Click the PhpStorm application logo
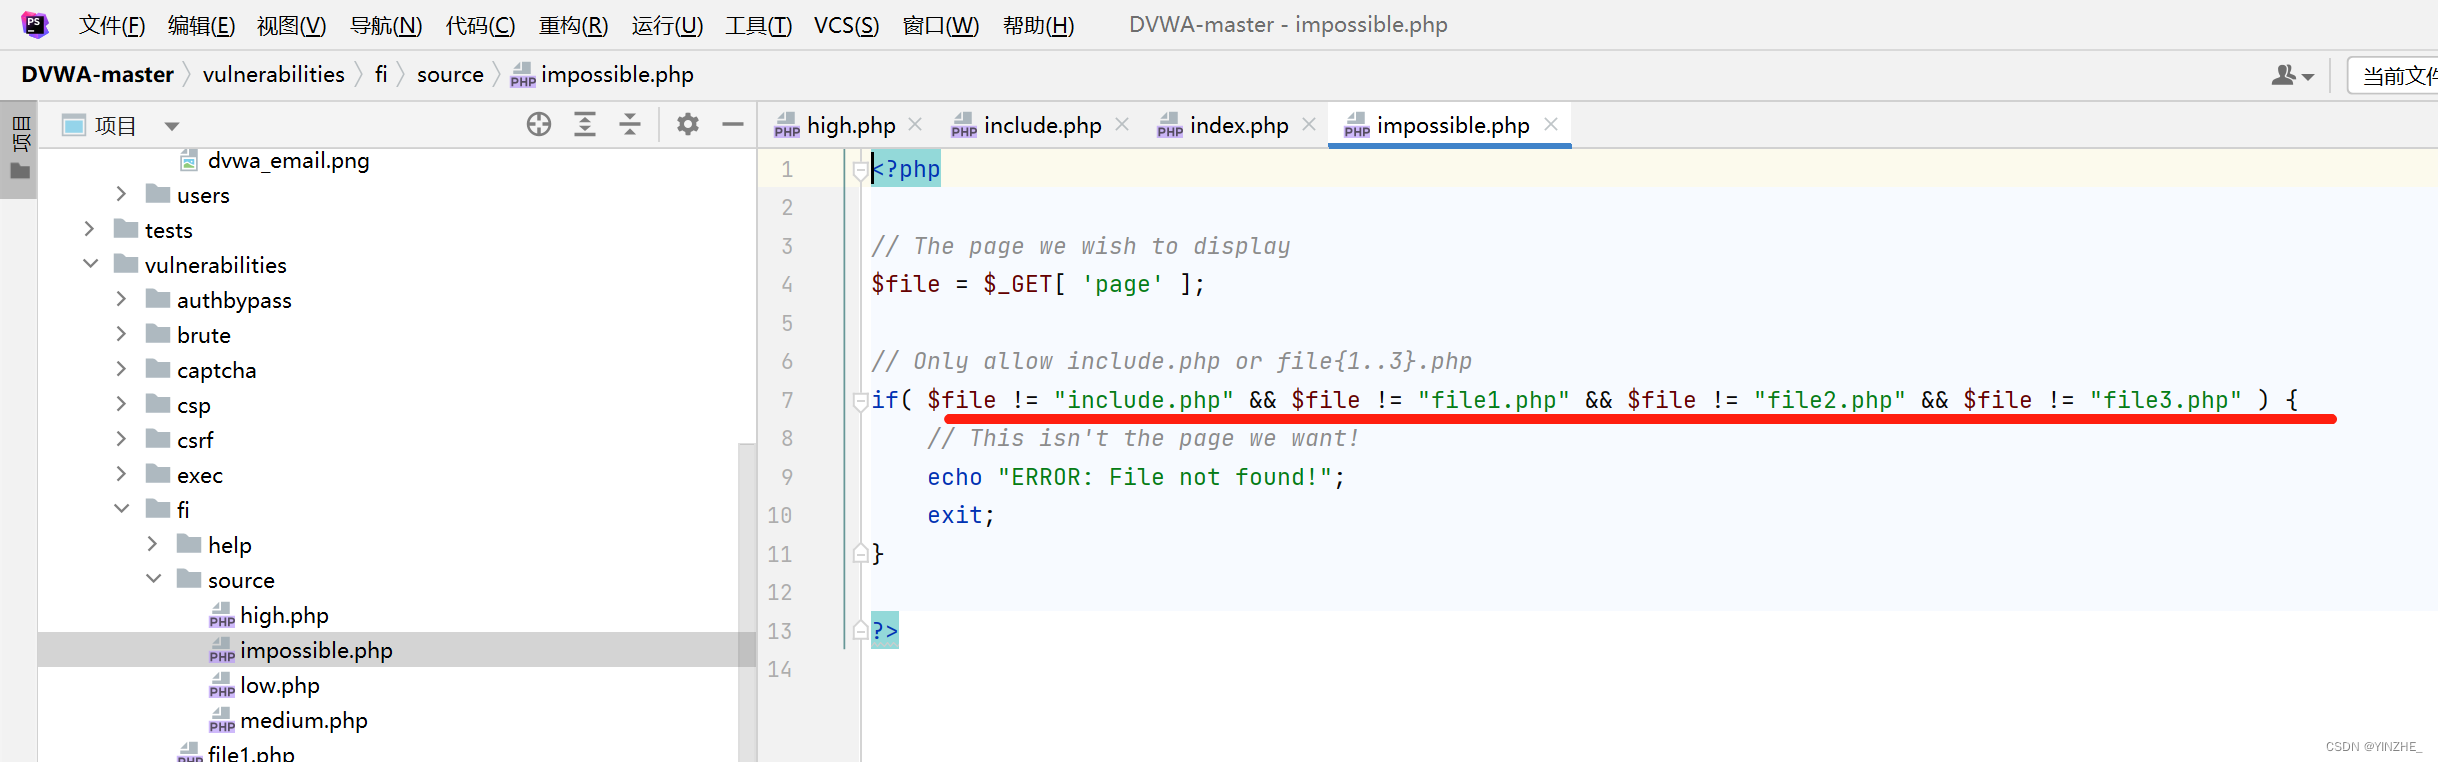 (x=35, y=24)
